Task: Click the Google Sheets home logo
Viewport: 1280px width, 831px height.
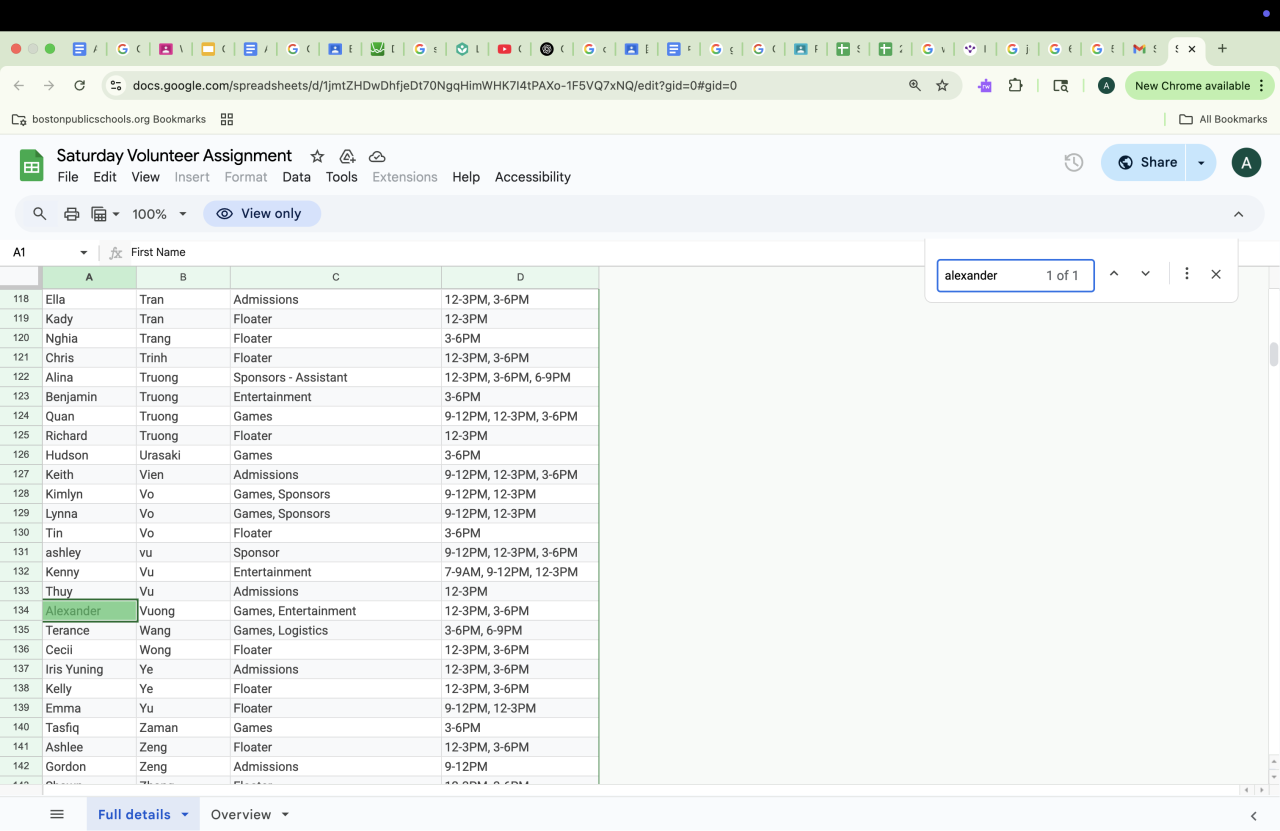Action: coord(32,165)
